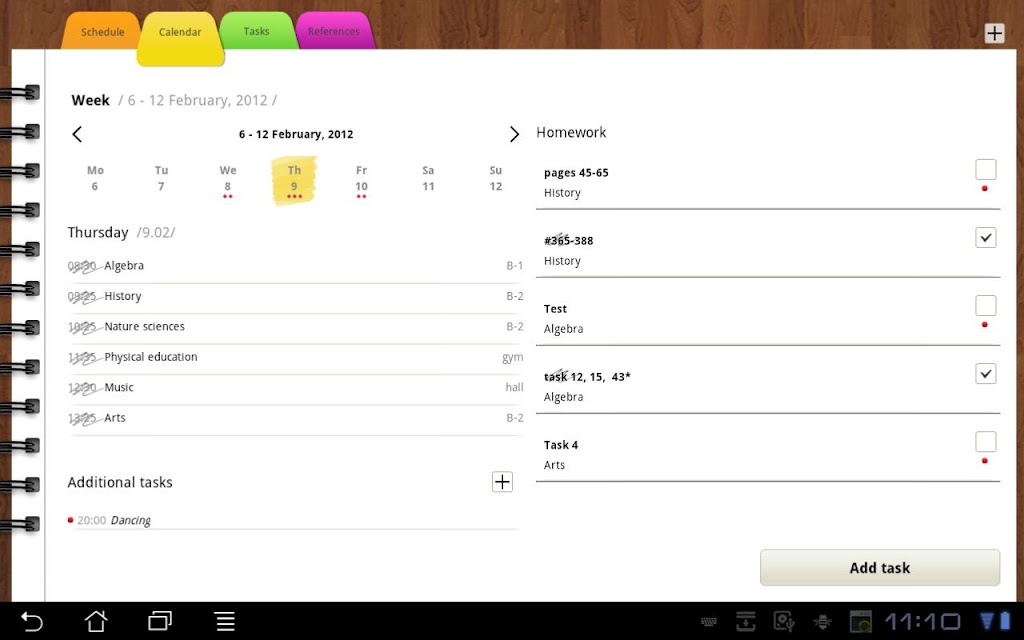Open the Android menu icon

click(225, 621)
